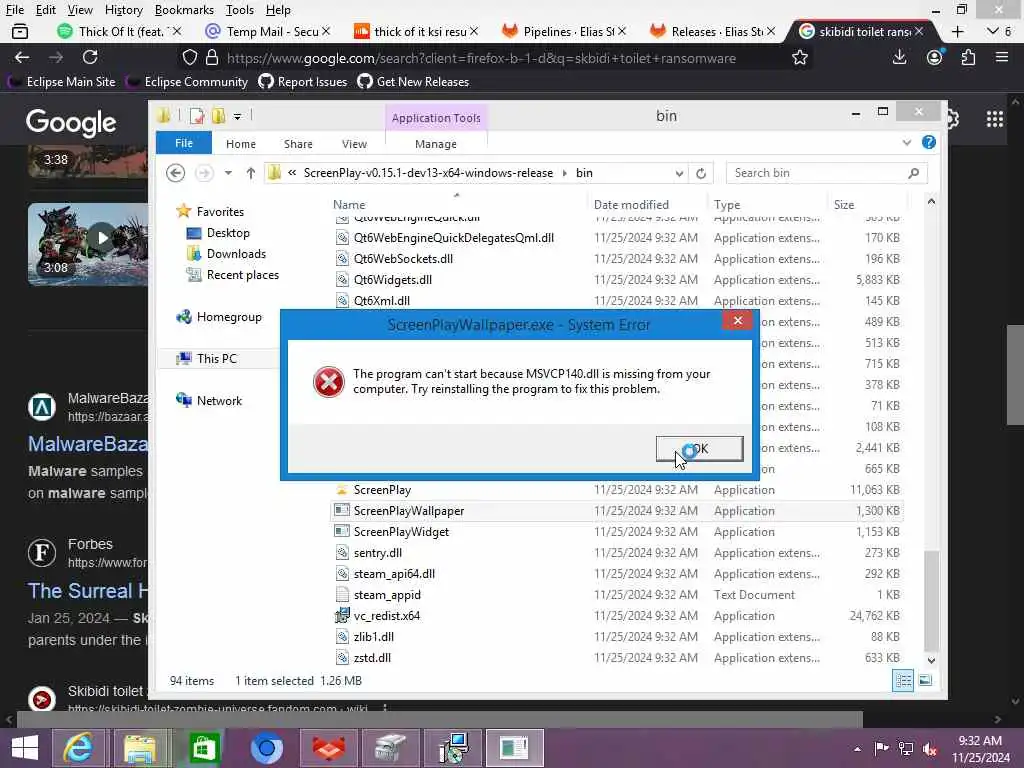Viewport: 1024px width, 768px height.
Task: Bookmark this page with star icon
Action: [799, 57]
